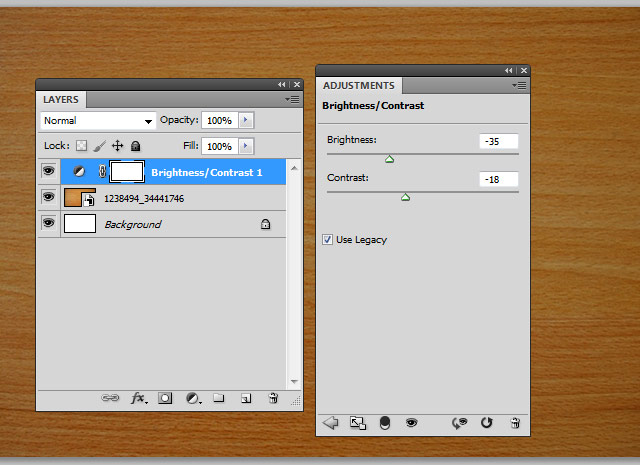Return to adjustment list arrow
640x465 pixels.
click(331, 423)
